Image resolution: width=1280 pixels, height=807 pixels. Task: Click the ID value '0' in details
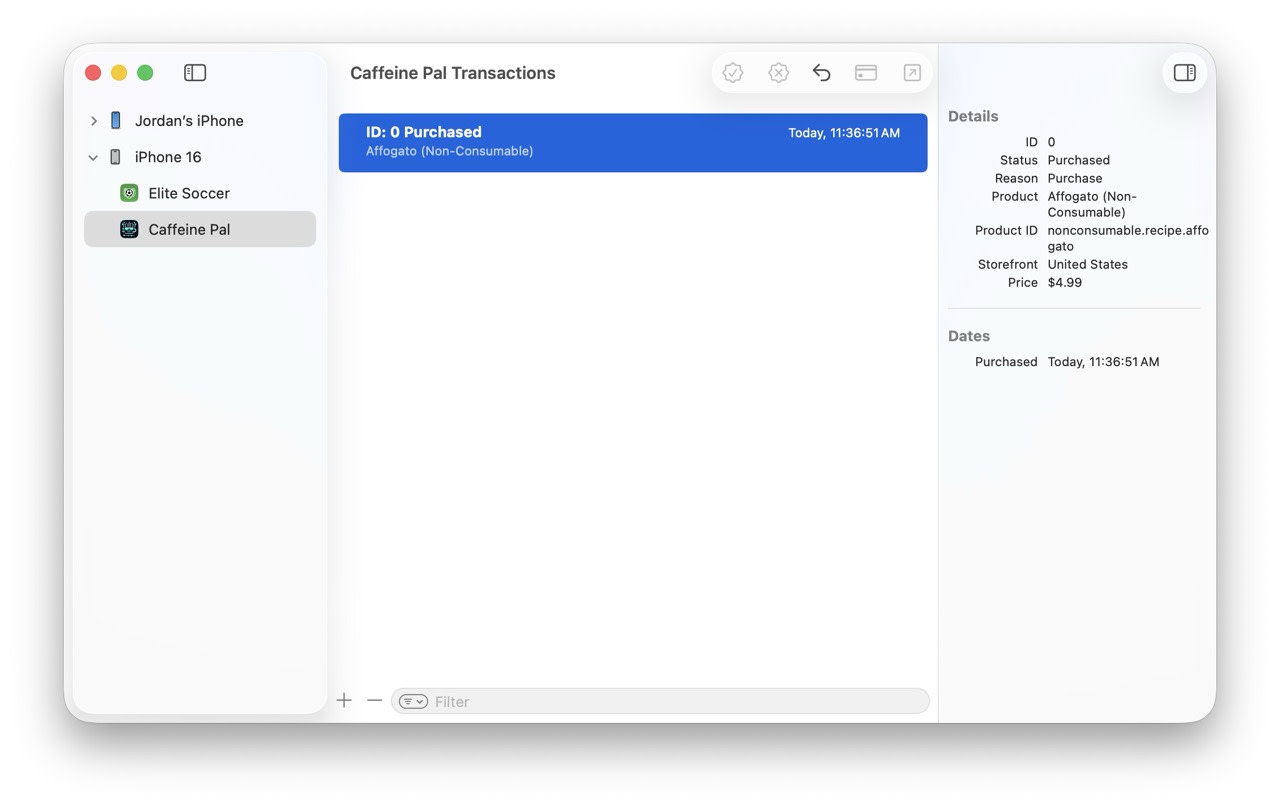point(1051,142)
